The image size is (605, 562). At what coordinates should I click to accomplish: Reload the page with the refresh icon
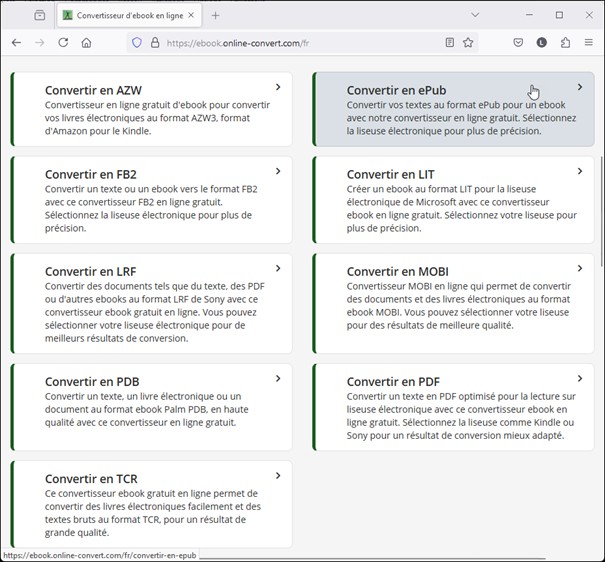click(63, 43)
